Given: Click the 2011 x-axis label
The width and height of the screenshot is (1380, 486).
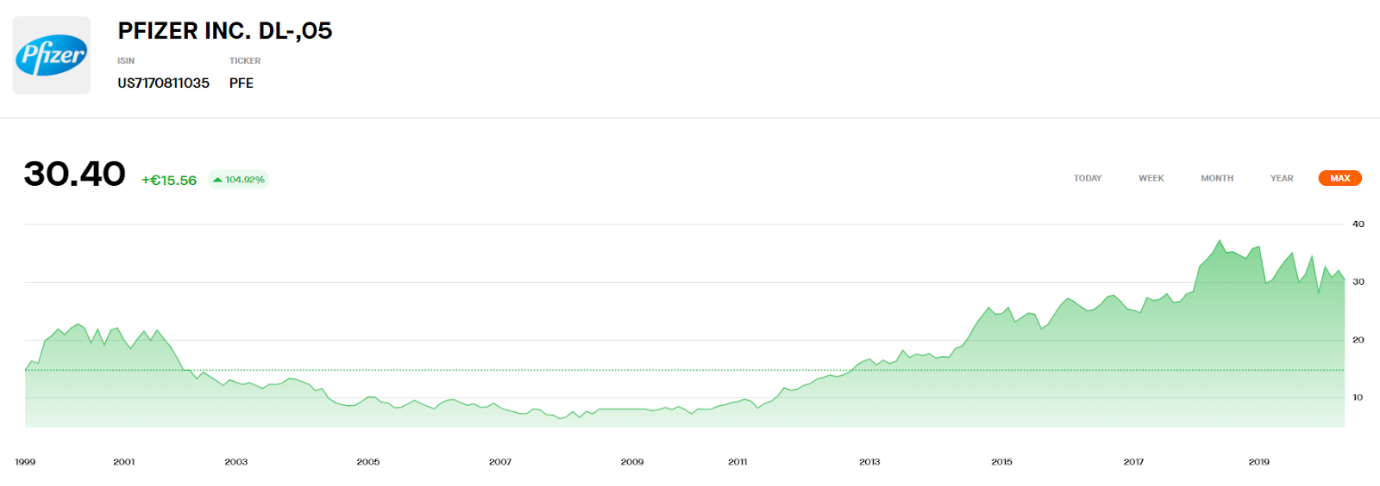Looking at the screenshot, I should [x=737, y=462].
